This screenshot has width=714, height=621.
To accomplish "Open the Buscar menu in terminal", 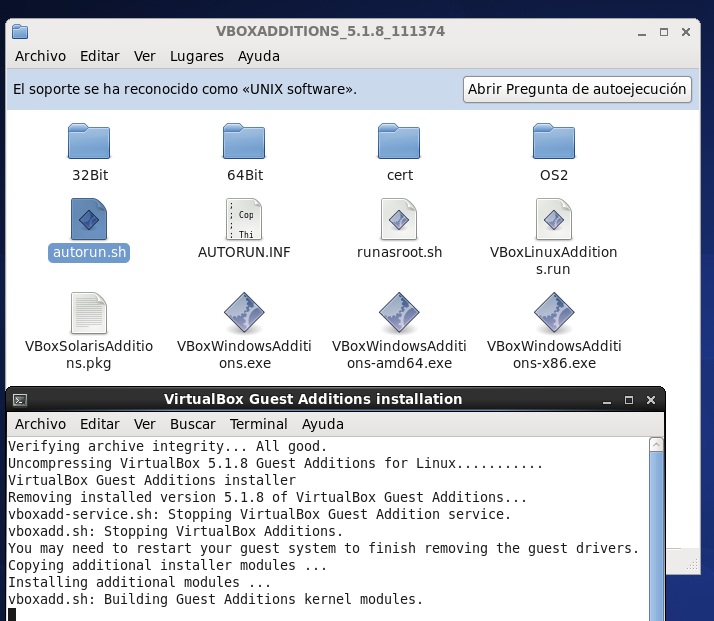I will (x=193, y=424).
